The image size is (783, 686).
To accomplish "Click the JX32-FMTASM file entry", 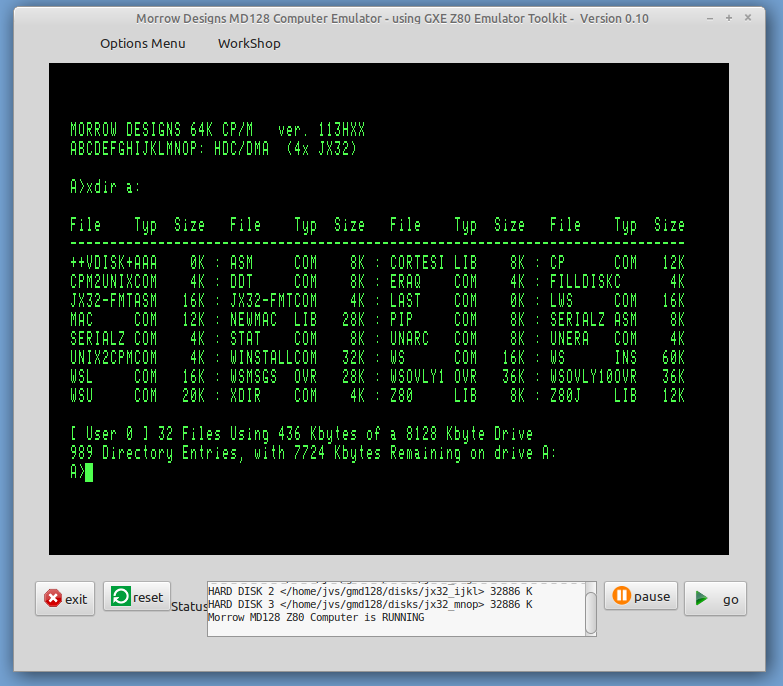I will 137,301.
